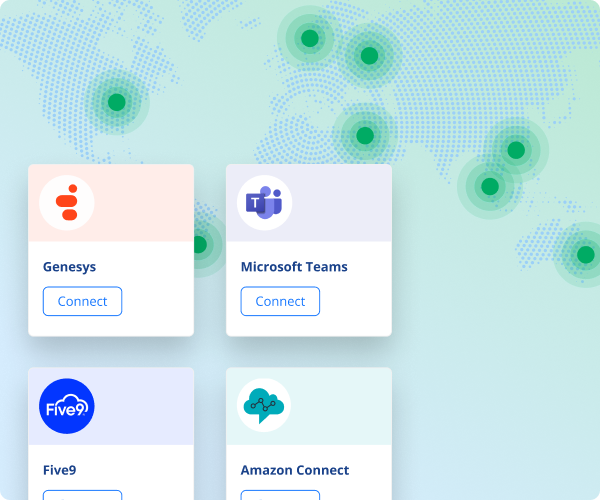Open the Five9 card title
This screenshot has height=500, width=600.
pos(62,470)
